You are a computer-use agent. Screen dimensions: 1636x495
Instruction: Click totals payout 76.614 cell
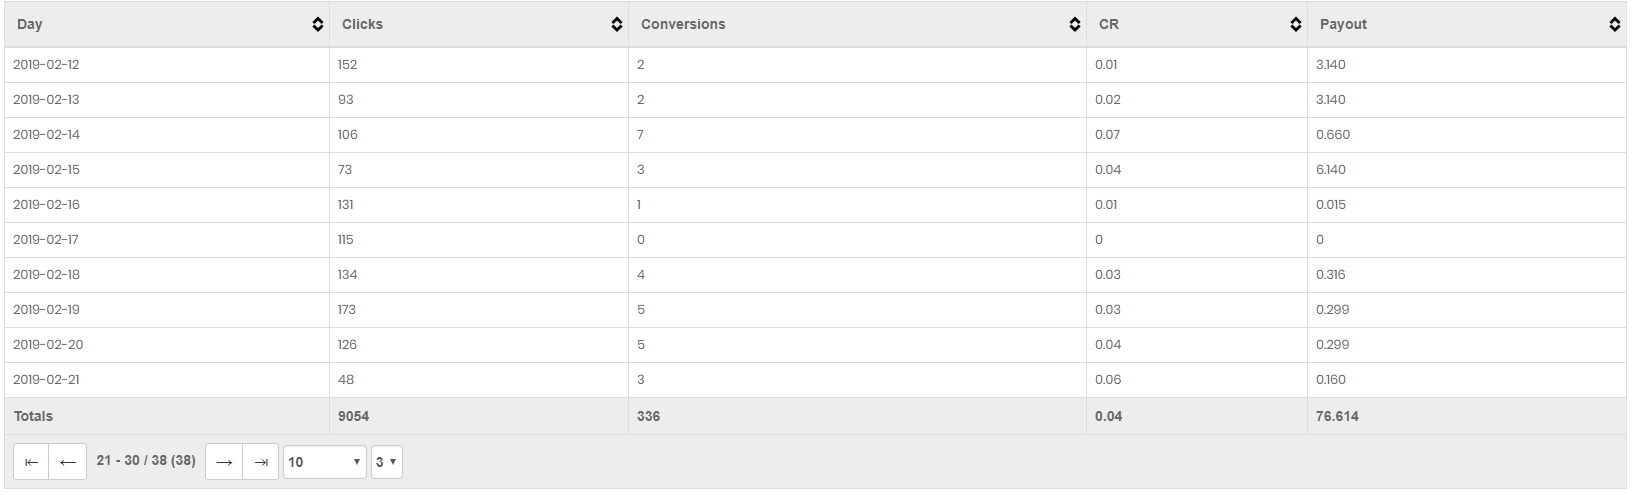(1467, 416)
